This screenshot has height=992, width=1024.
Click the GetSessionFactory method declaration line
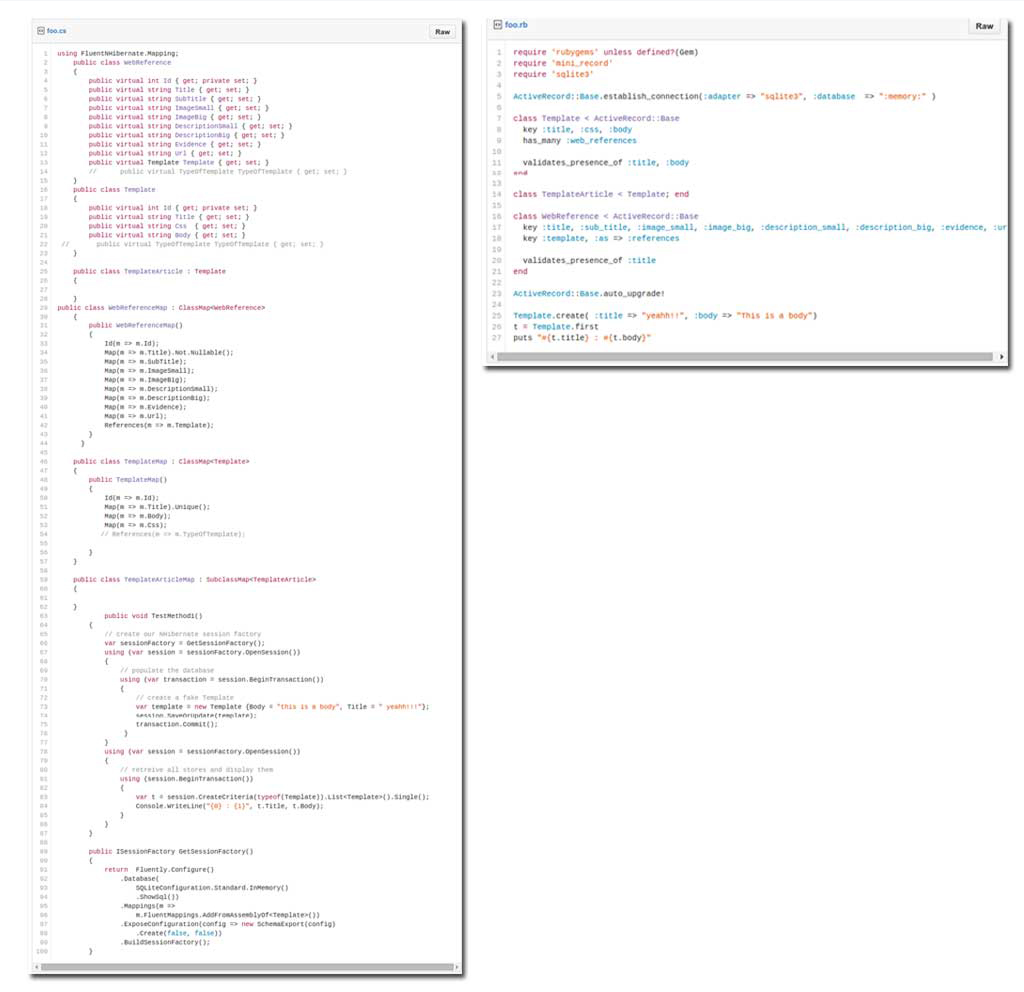click(170, 852)
